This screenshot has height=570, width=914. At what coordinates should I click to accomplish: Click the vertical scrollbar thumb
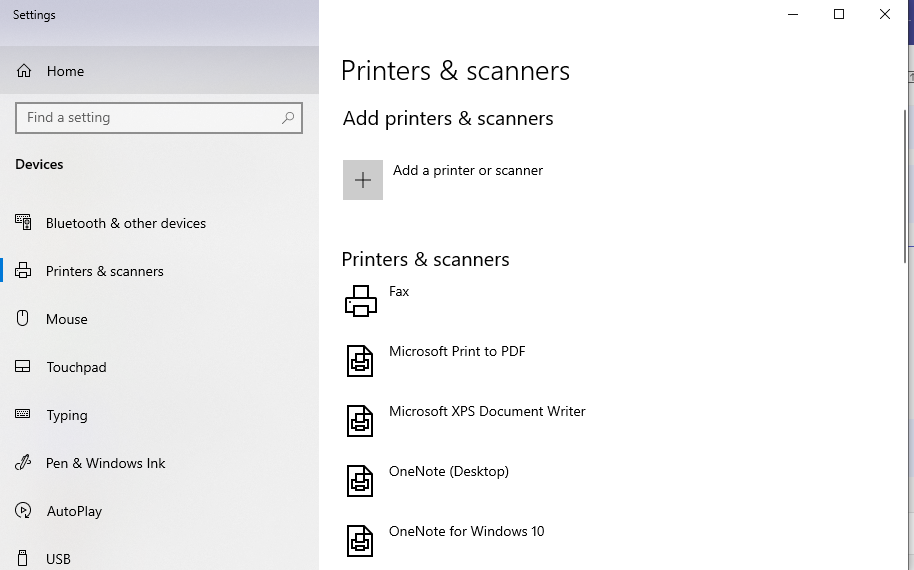click(905, 185)
